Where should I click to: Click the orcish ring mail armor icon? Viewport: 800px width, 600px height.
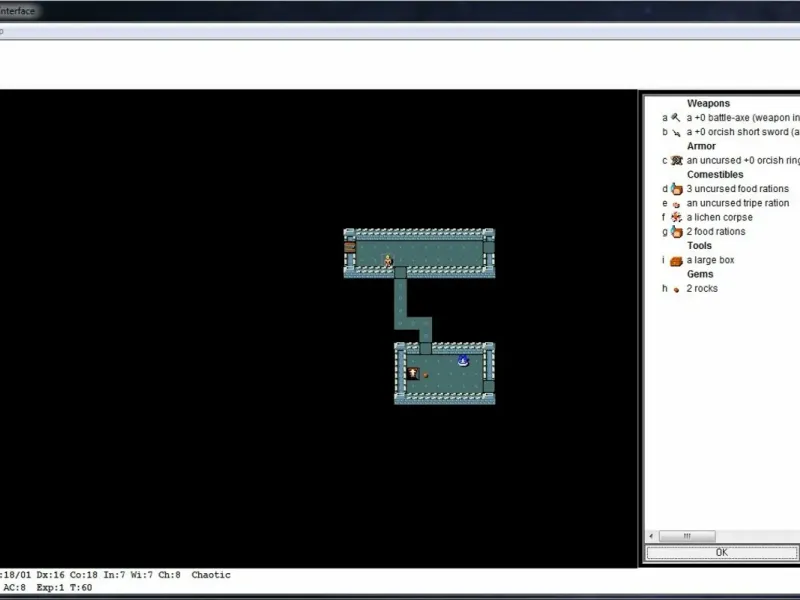point(677,160)
